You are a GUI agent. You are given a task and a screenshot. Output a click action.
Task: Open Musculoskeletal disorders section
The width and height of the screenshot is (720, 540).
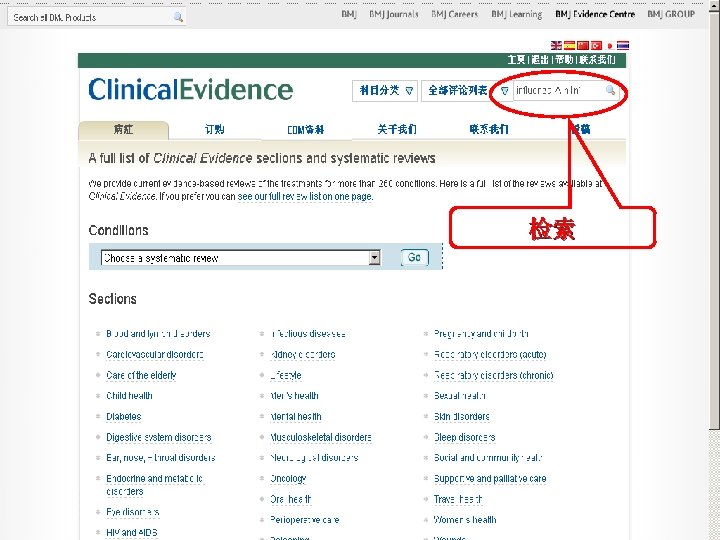(321, 437)
